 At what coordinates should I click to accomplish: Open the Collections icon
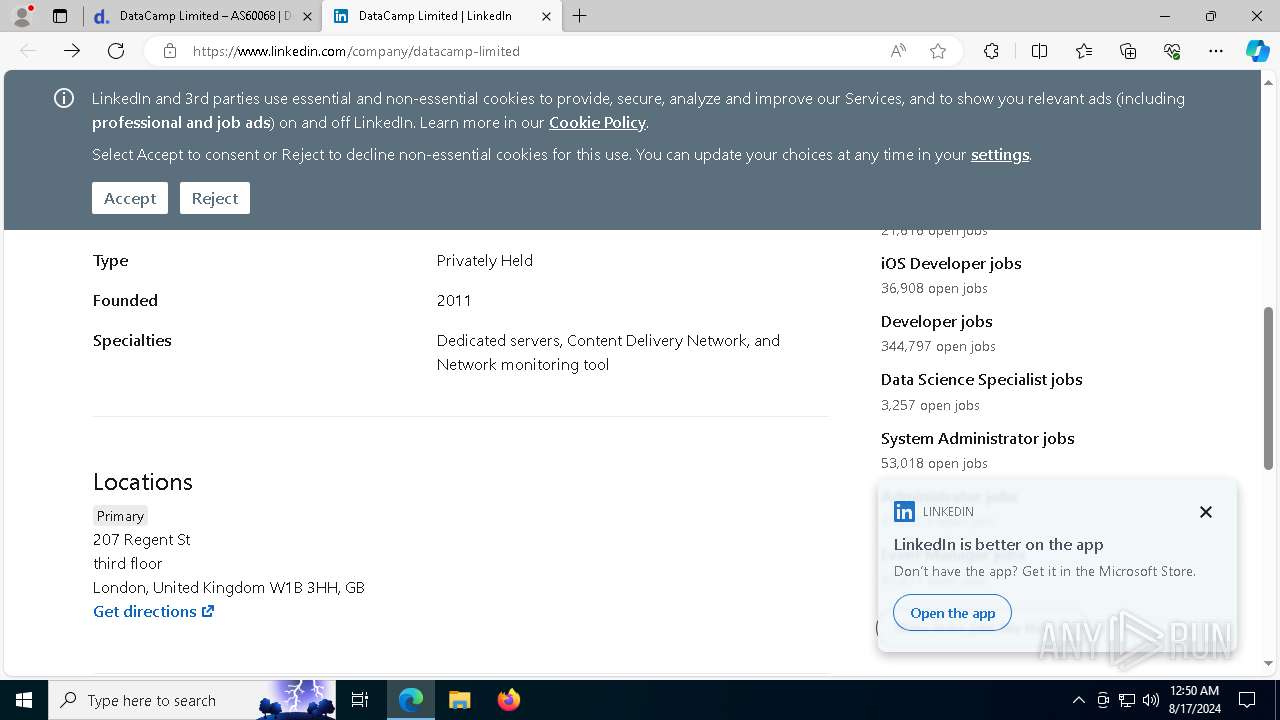1128,51
